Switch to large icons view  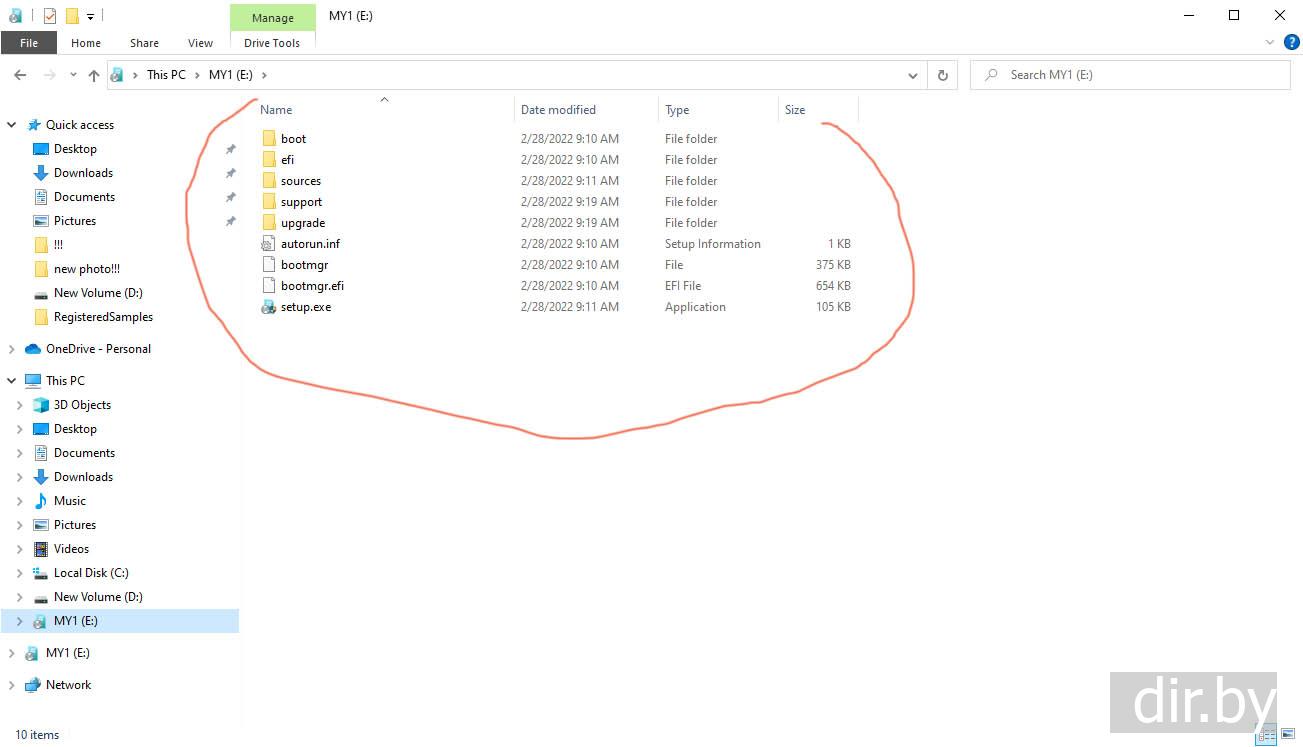[x=1287, y=735]
